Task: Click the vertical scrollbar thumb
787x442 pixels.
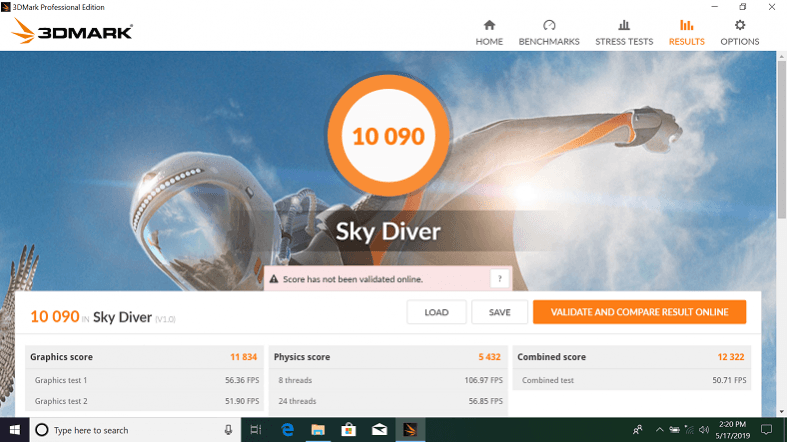Action: coord(781,139)
